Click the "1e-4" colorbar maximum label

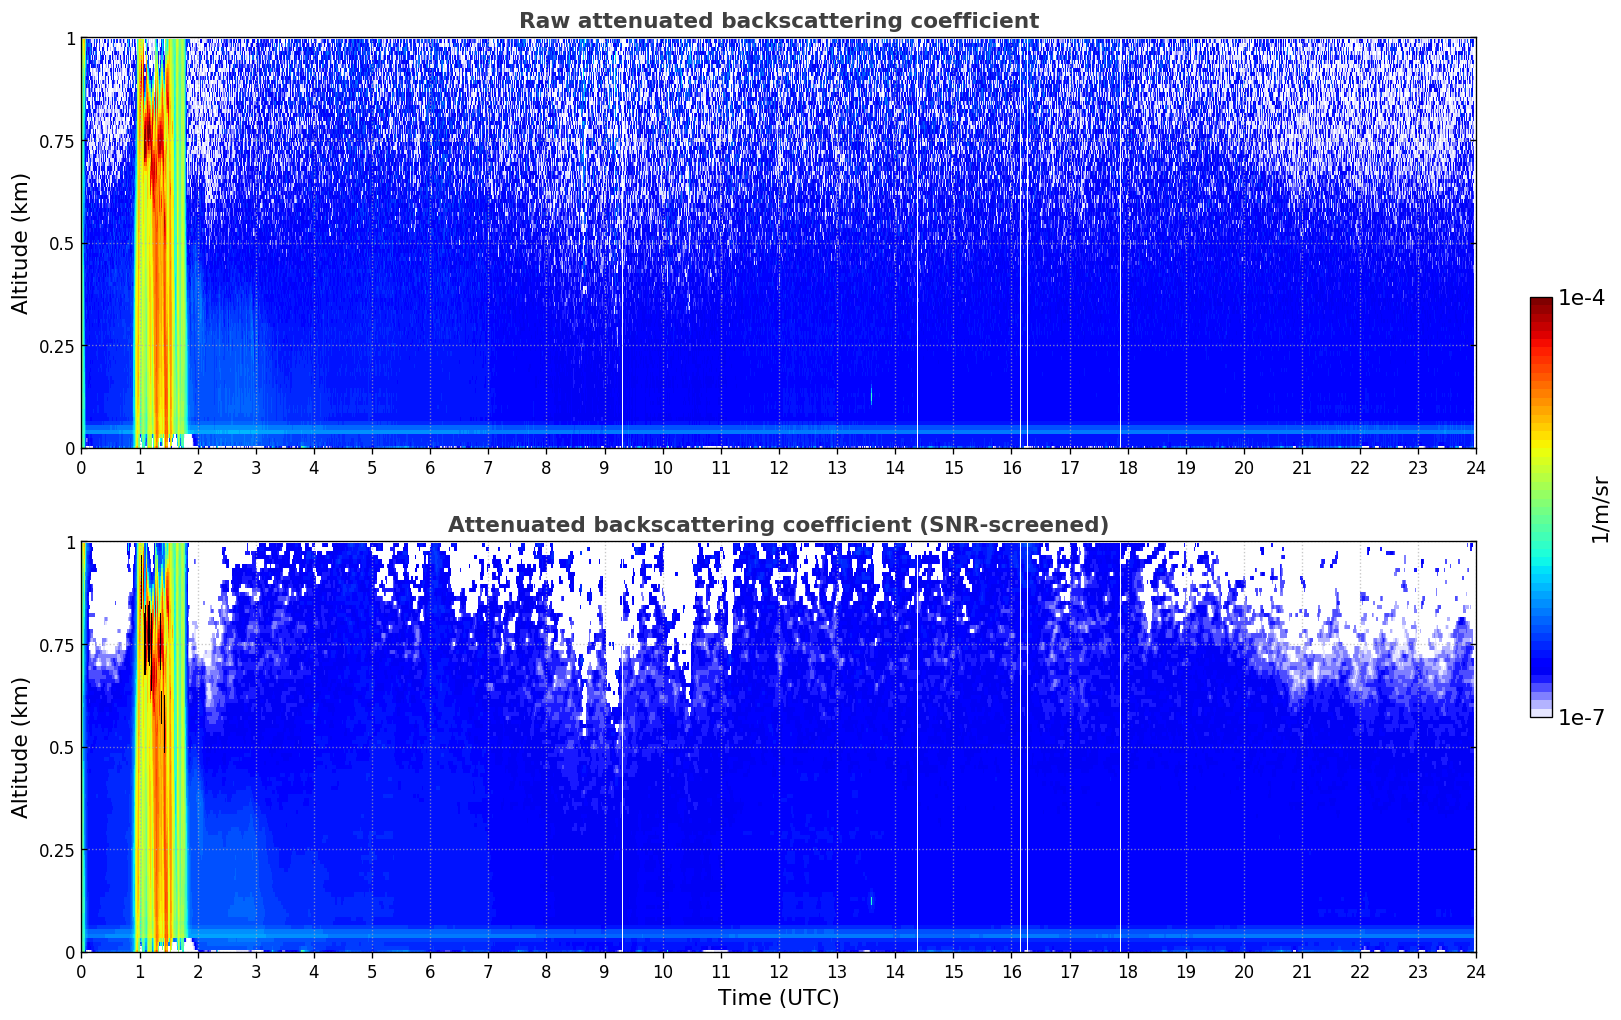click(1580, 299)
